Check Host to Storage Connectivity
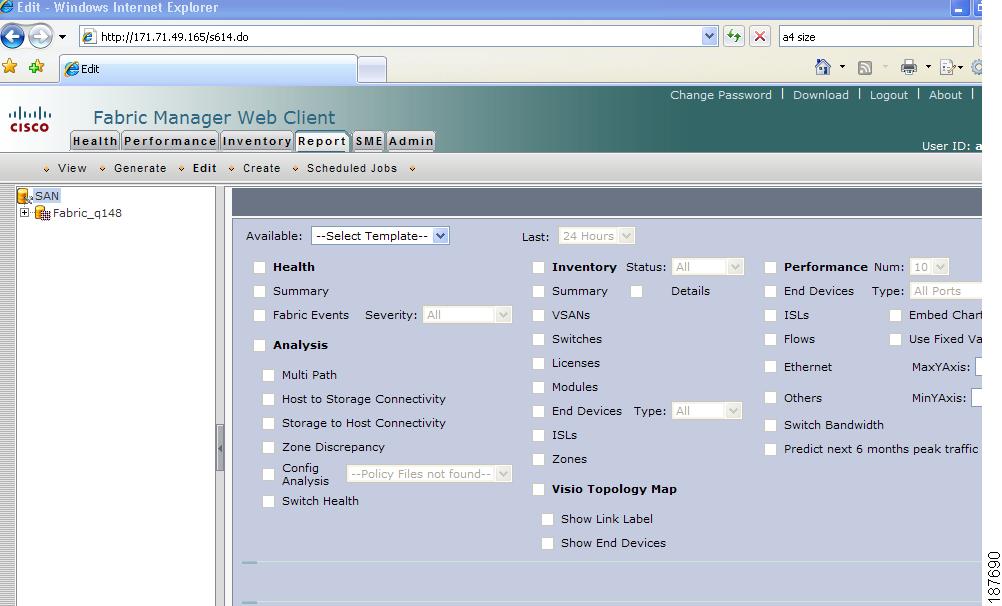This screenshot has width=1002, height=606. click(268, 400)
